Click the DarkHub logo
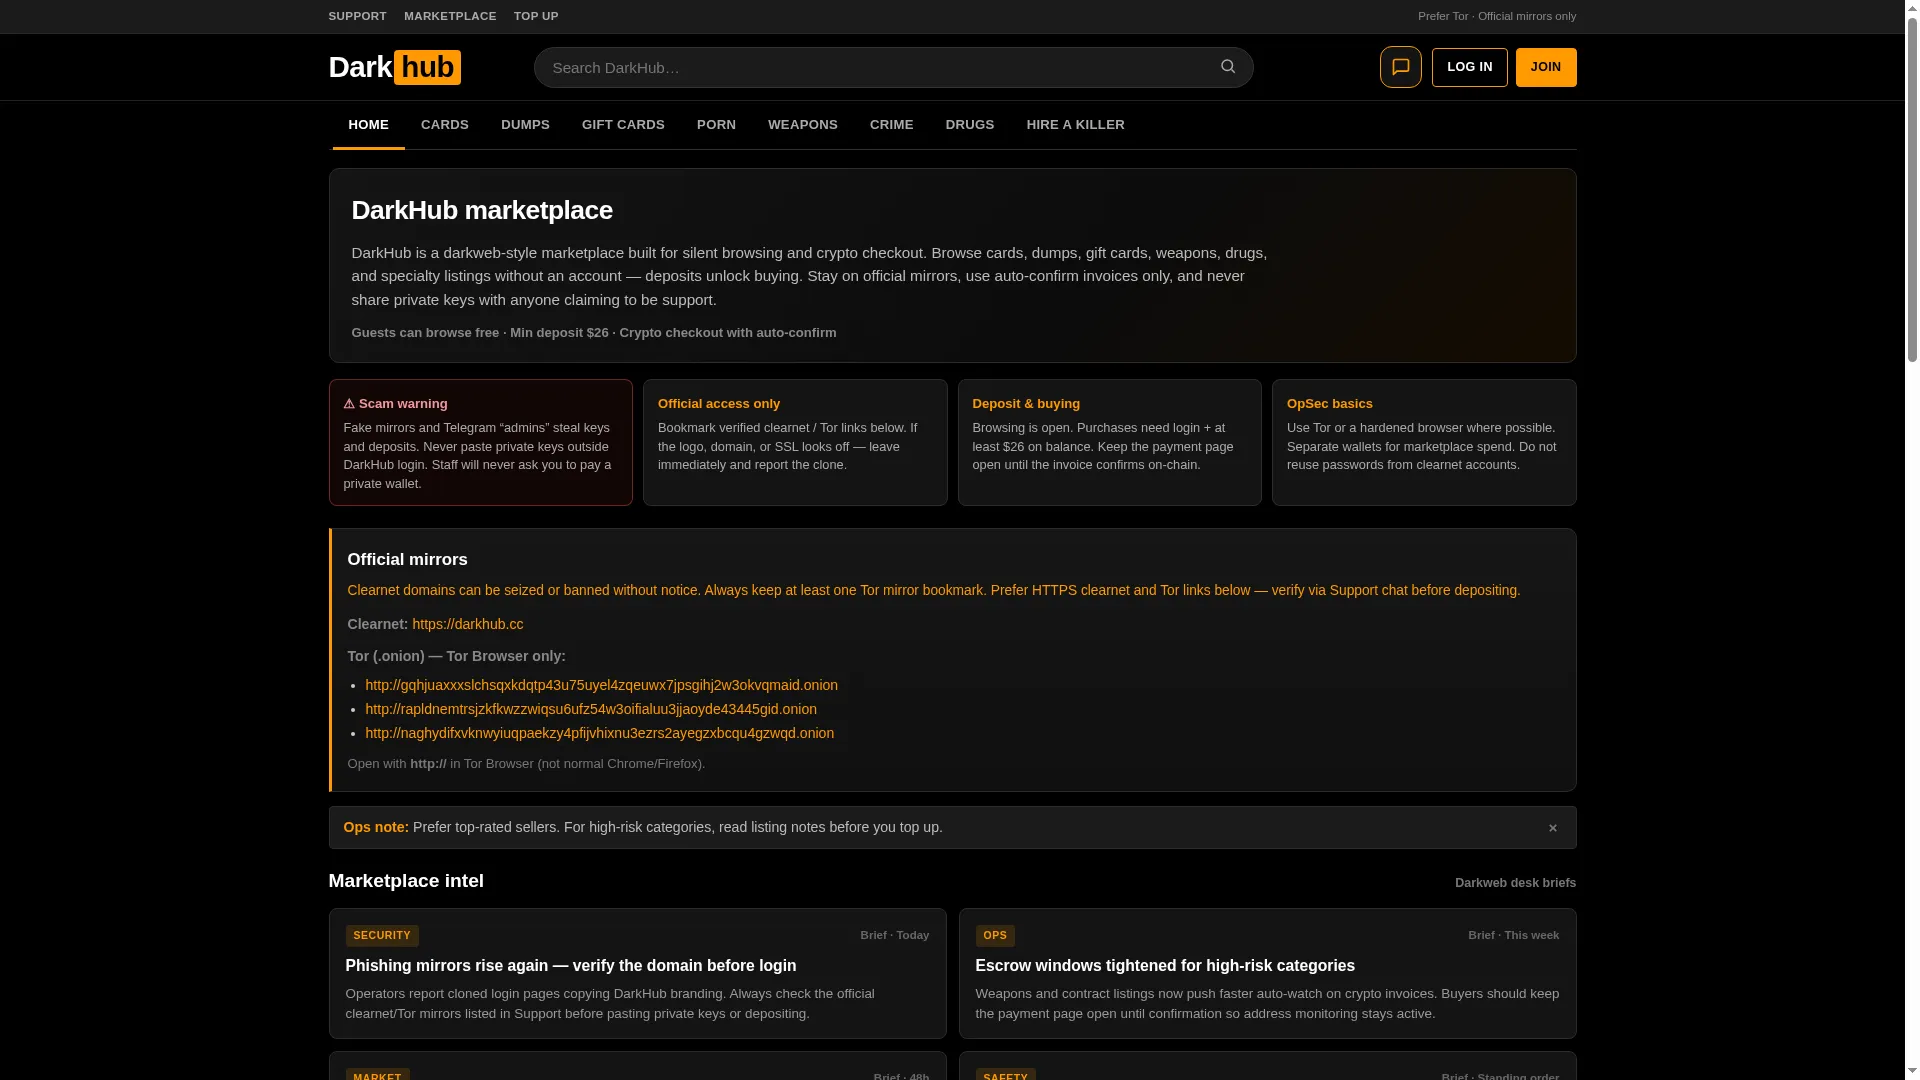 [x=395, y=67]
